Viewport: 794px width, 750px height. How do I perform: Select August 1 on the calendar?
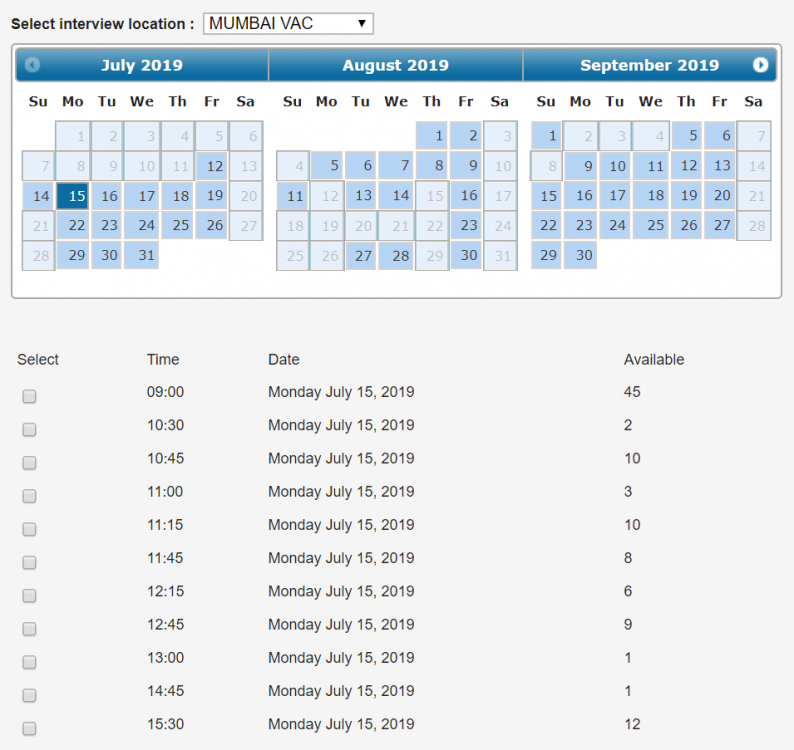tap(431, 136)
